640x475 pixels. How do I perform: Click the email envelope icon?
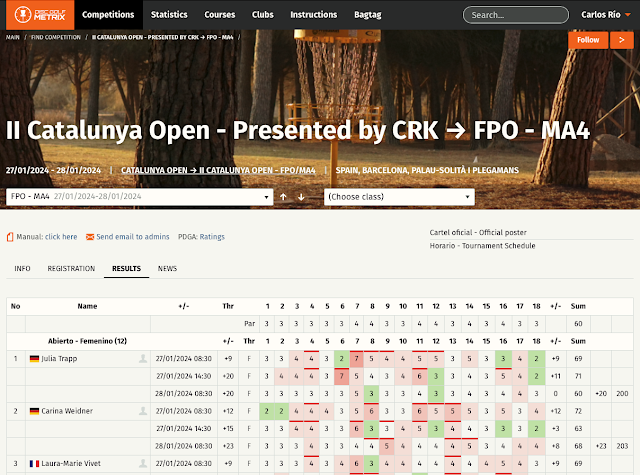pyautogui.click(x=90, y=237)
